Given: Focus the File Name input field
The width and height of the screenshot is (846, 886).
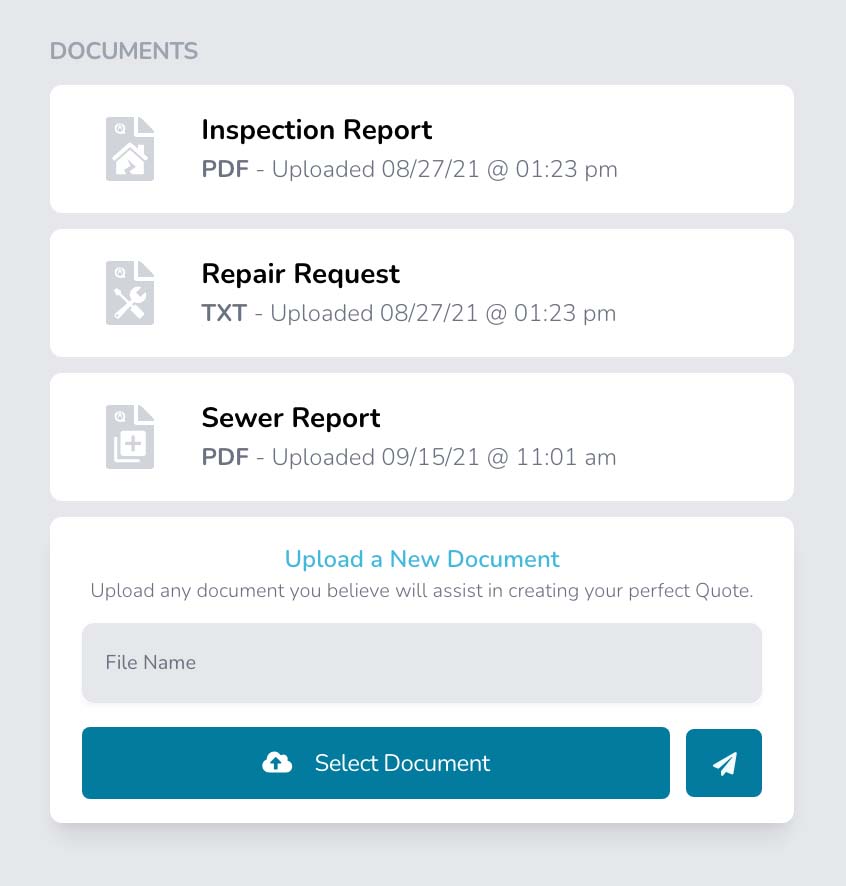Looking at the screenshot, I should tap(422, 663).
